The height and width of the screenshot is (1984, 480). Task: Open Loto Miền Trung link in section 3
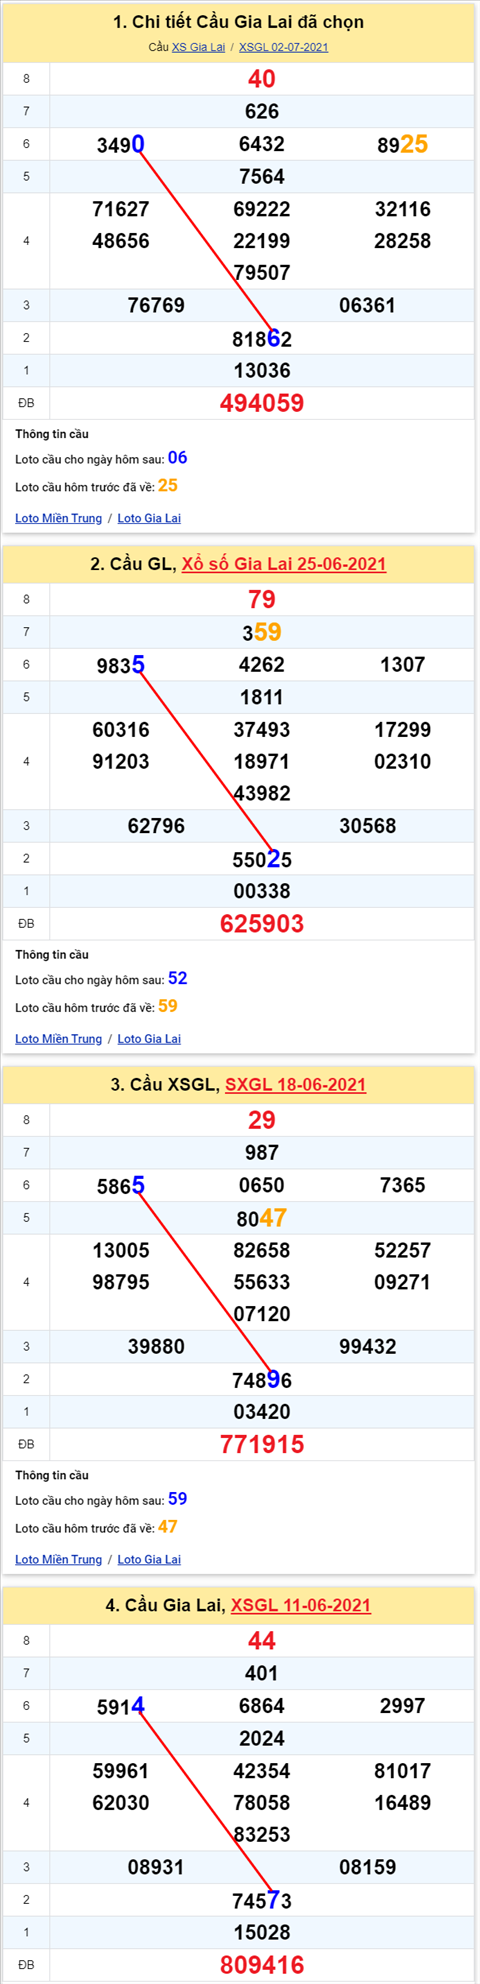point(58,1560)
